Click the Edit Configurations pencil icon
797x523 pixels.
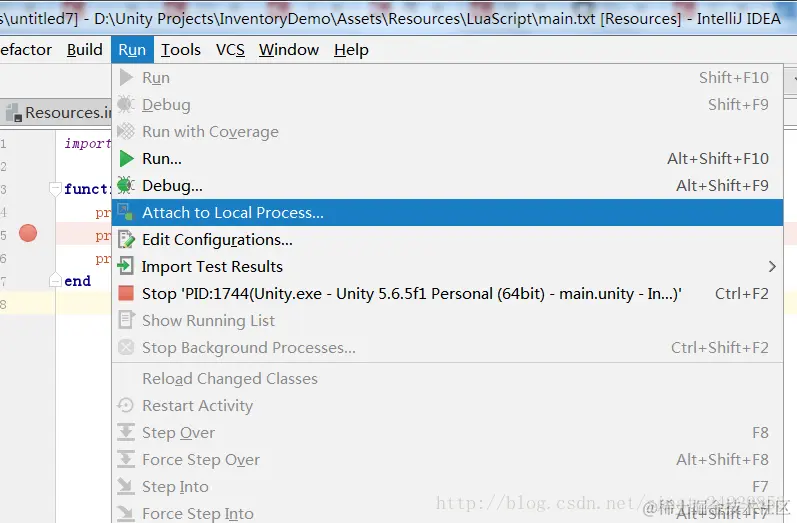(x=126, y=239)
